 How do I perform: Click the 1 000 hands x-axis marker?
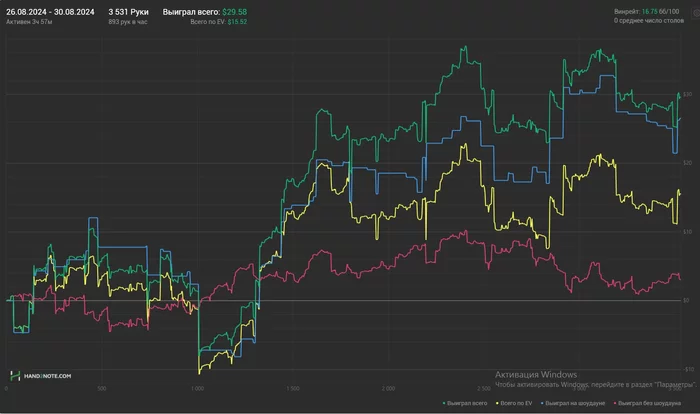197,387
